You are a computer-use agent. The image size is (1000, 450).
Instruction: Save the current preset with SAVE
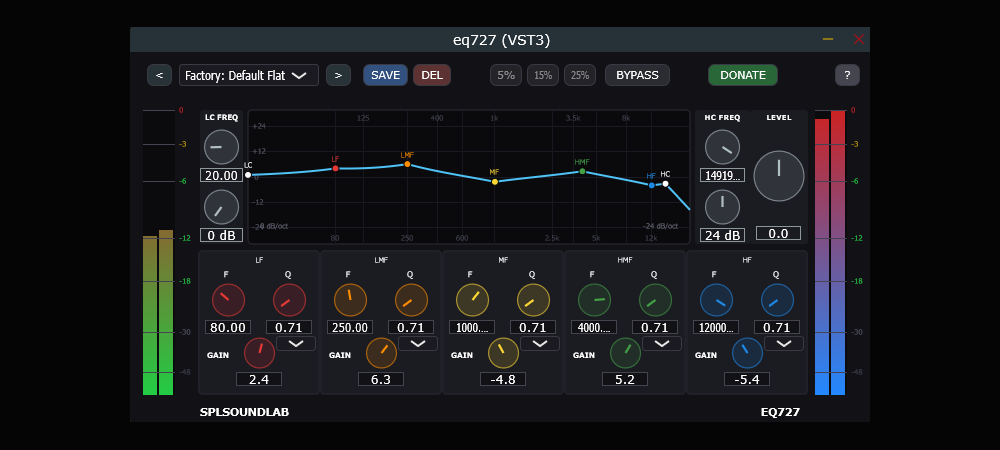pyautogui.click(x=386, y=75)
